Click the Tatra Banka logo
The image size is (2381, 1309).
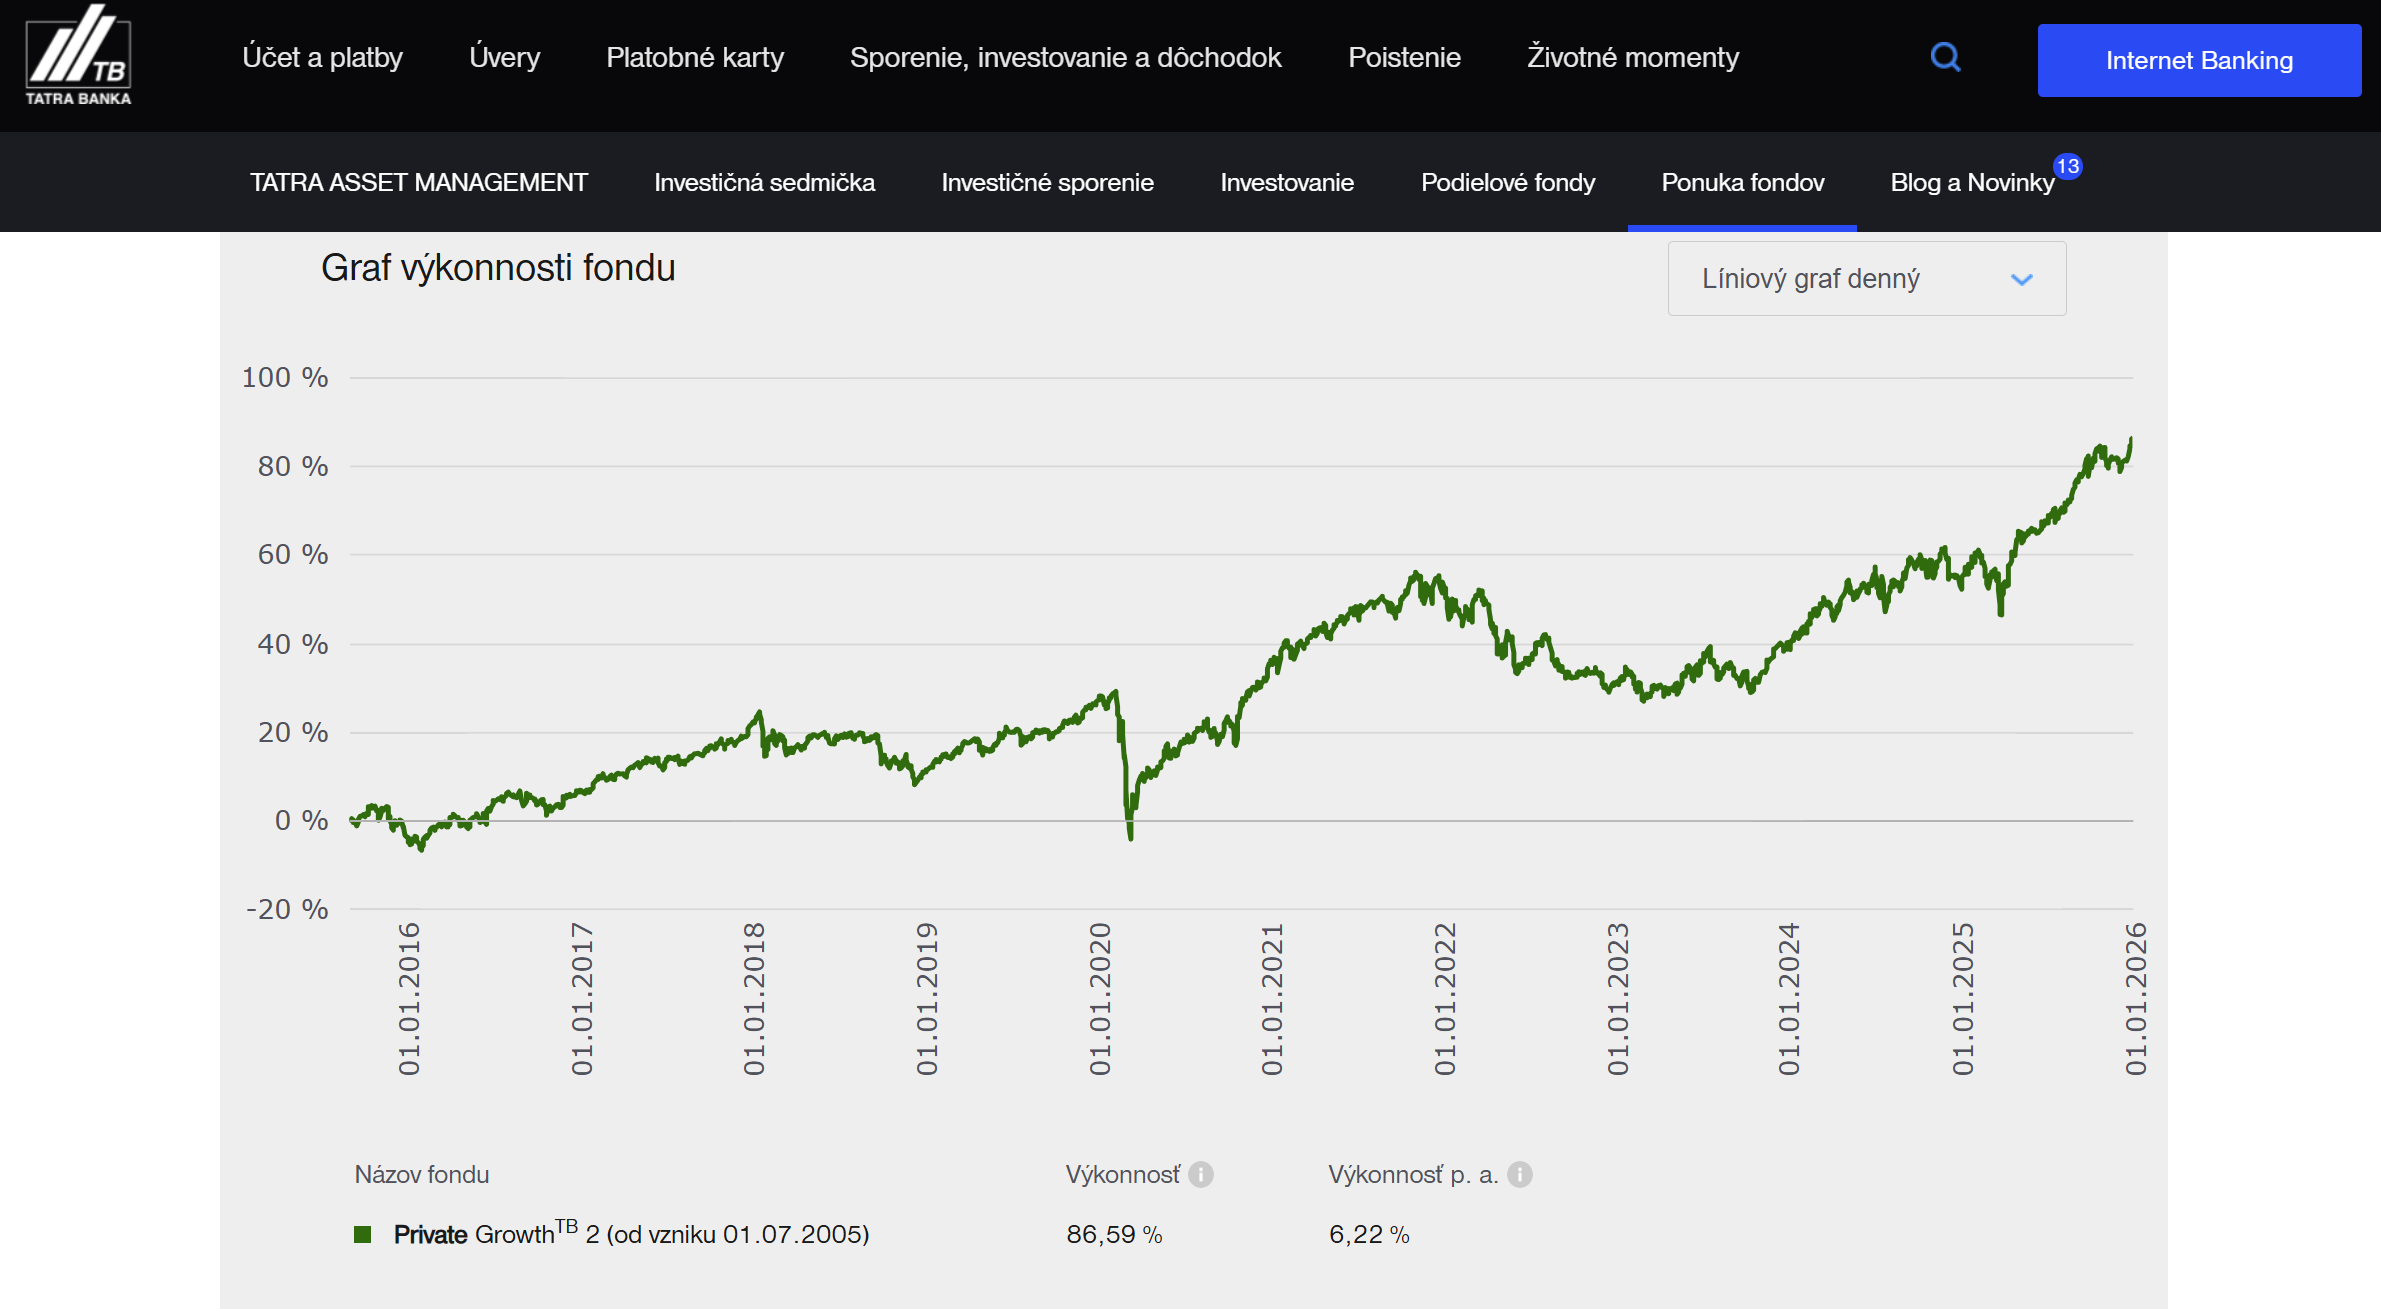(78, 56)
